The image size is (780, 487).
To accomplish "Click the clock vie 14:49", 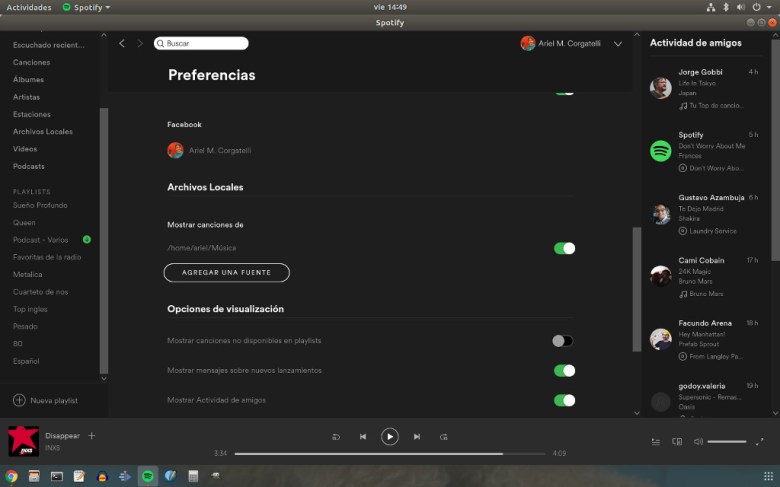I will 390,7.
